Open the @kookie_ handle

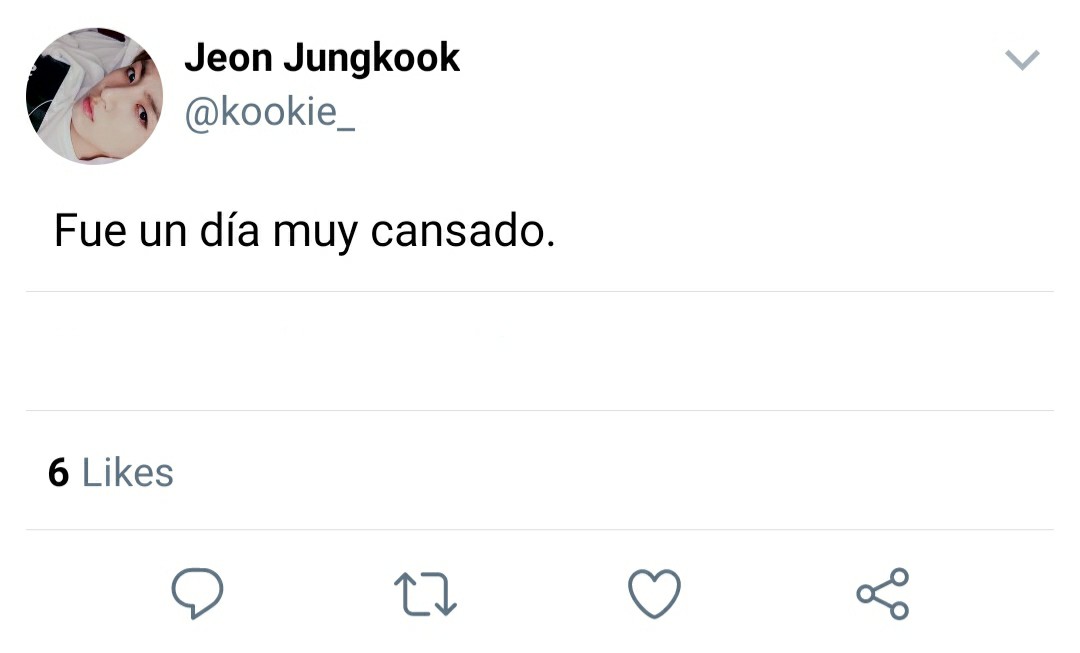tap(269, 113)
